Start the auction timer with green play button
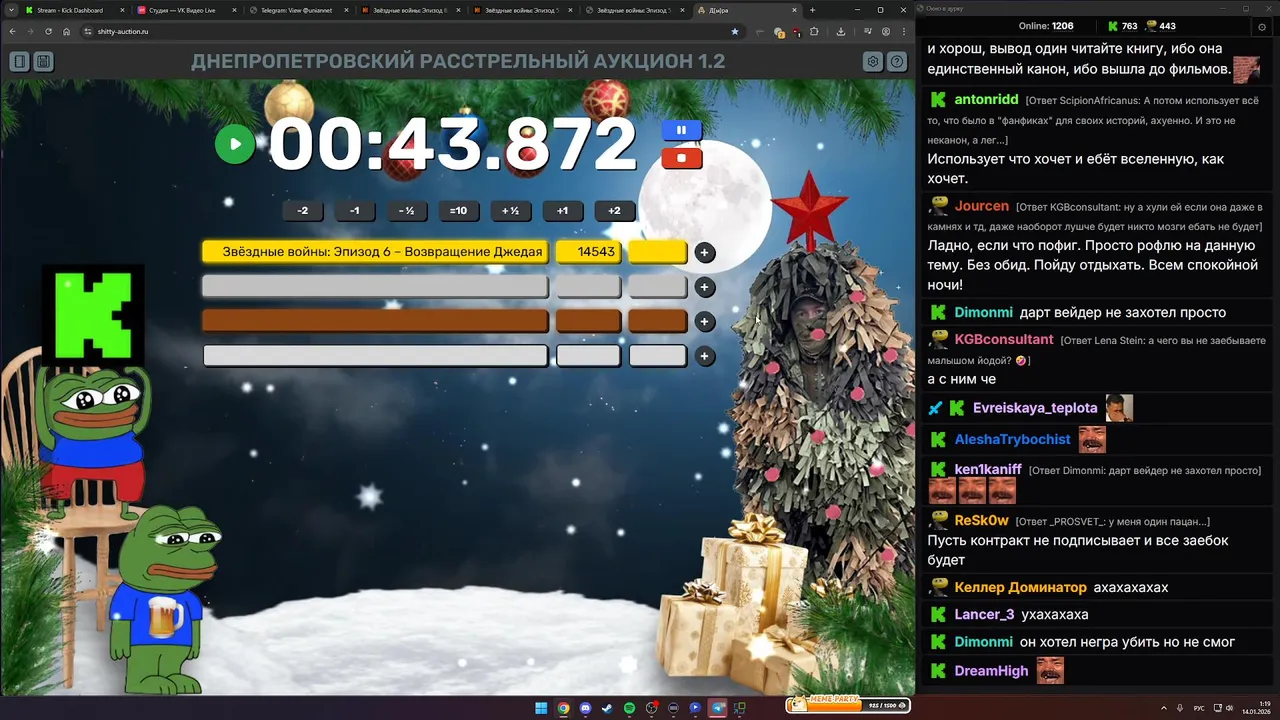 click(x=235, y=144)
